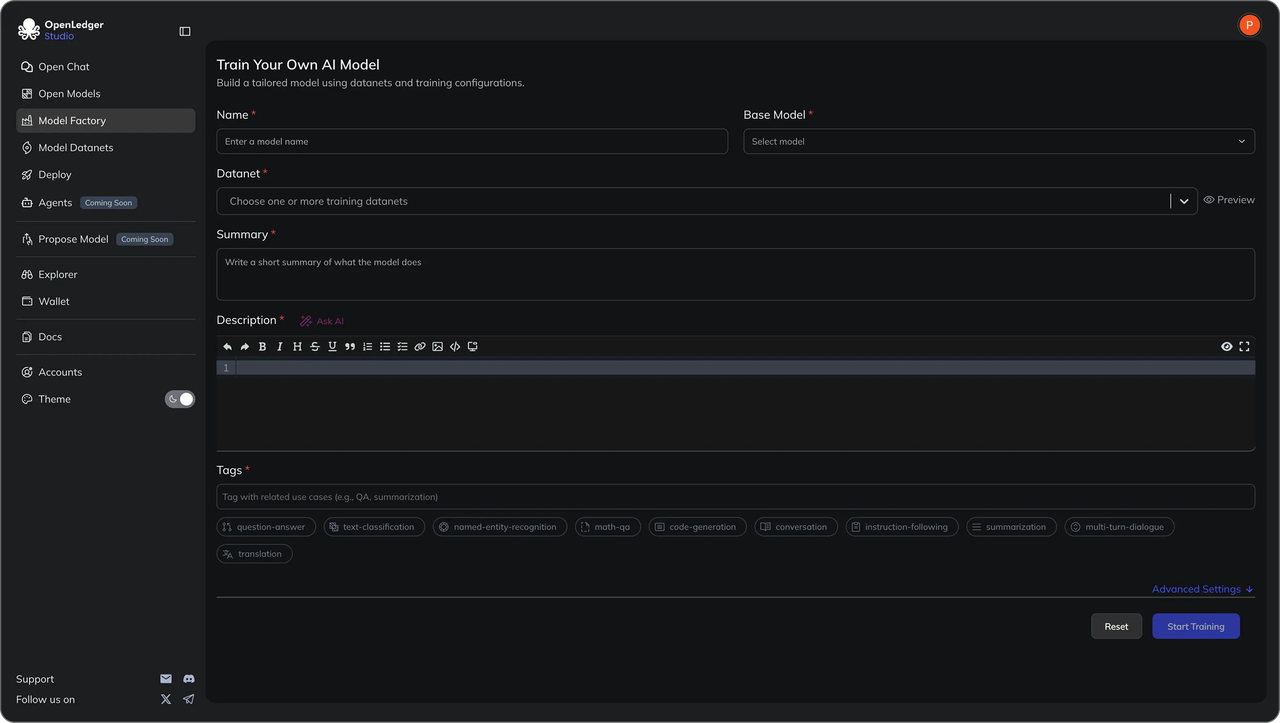Insert an image into the description

[x=437, y=346]
